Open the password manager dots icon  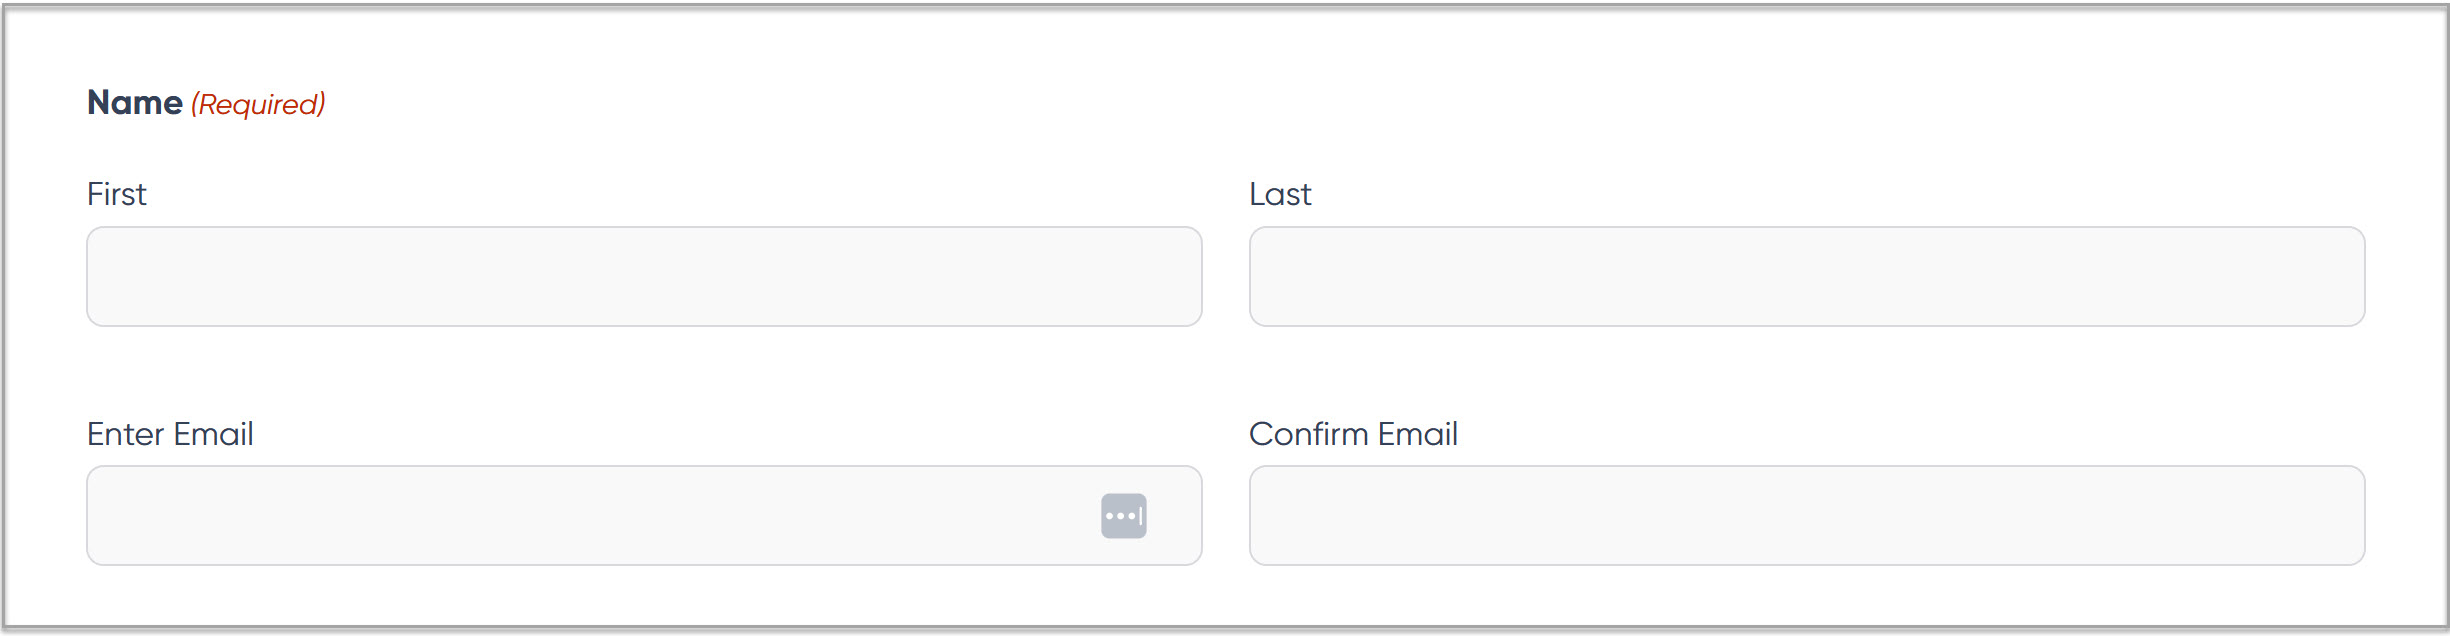(1123, 516)
